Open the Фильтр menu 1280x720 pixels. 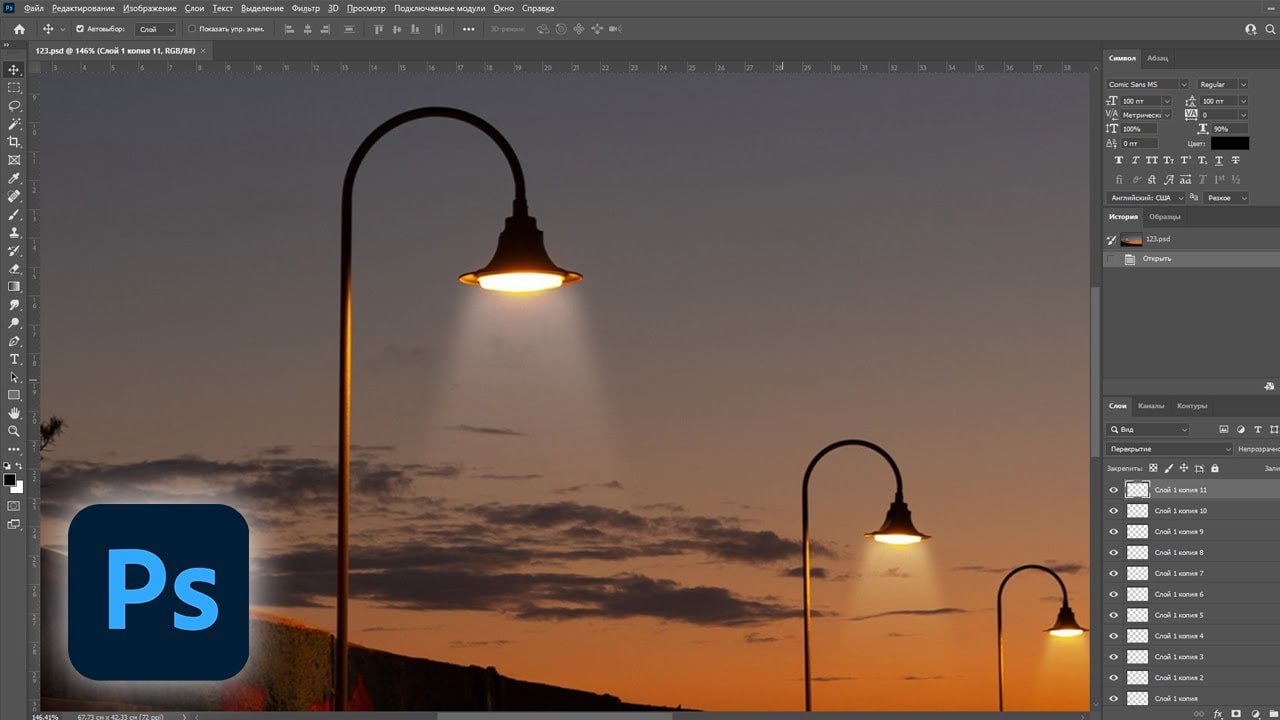pos(306,8)
